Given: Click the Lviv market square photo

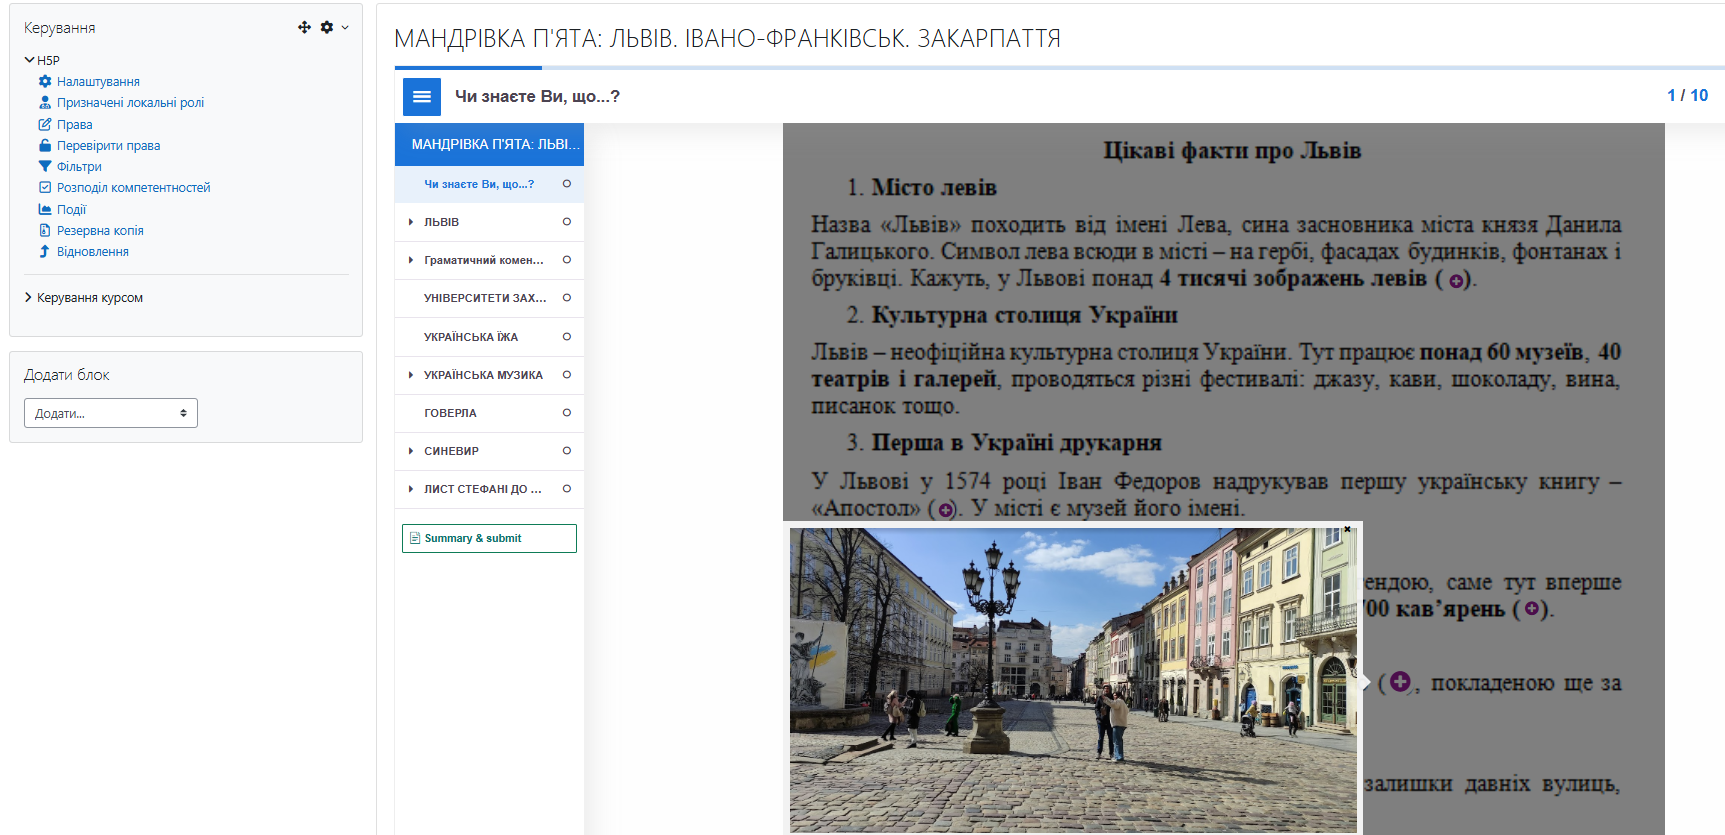Looking at the screenshot, I should click(1073, 680).
